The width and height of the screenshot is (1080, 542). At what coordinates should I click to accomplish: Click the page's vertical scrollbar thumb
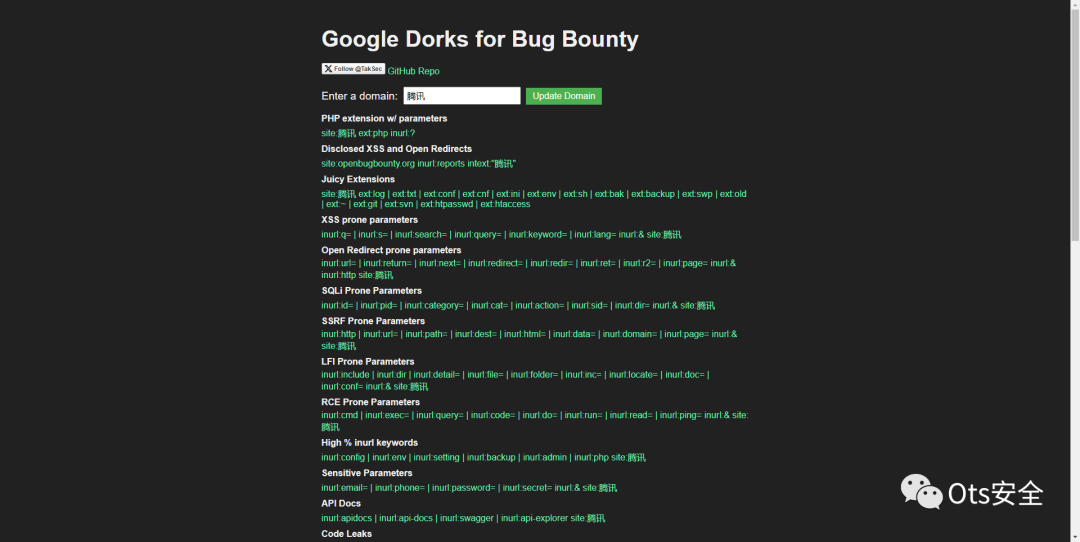[x=1074, y=124]
